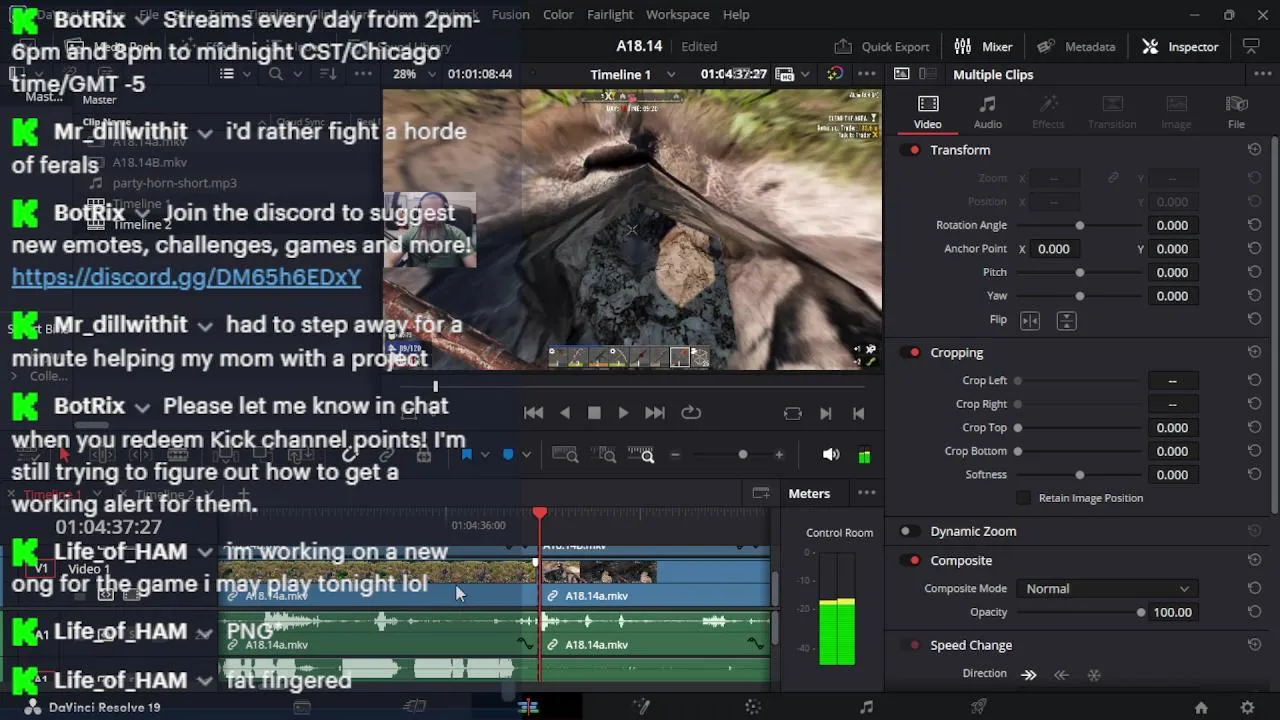Select the Detail Zoom icon
1280x720 pixels.
(603, 455)
